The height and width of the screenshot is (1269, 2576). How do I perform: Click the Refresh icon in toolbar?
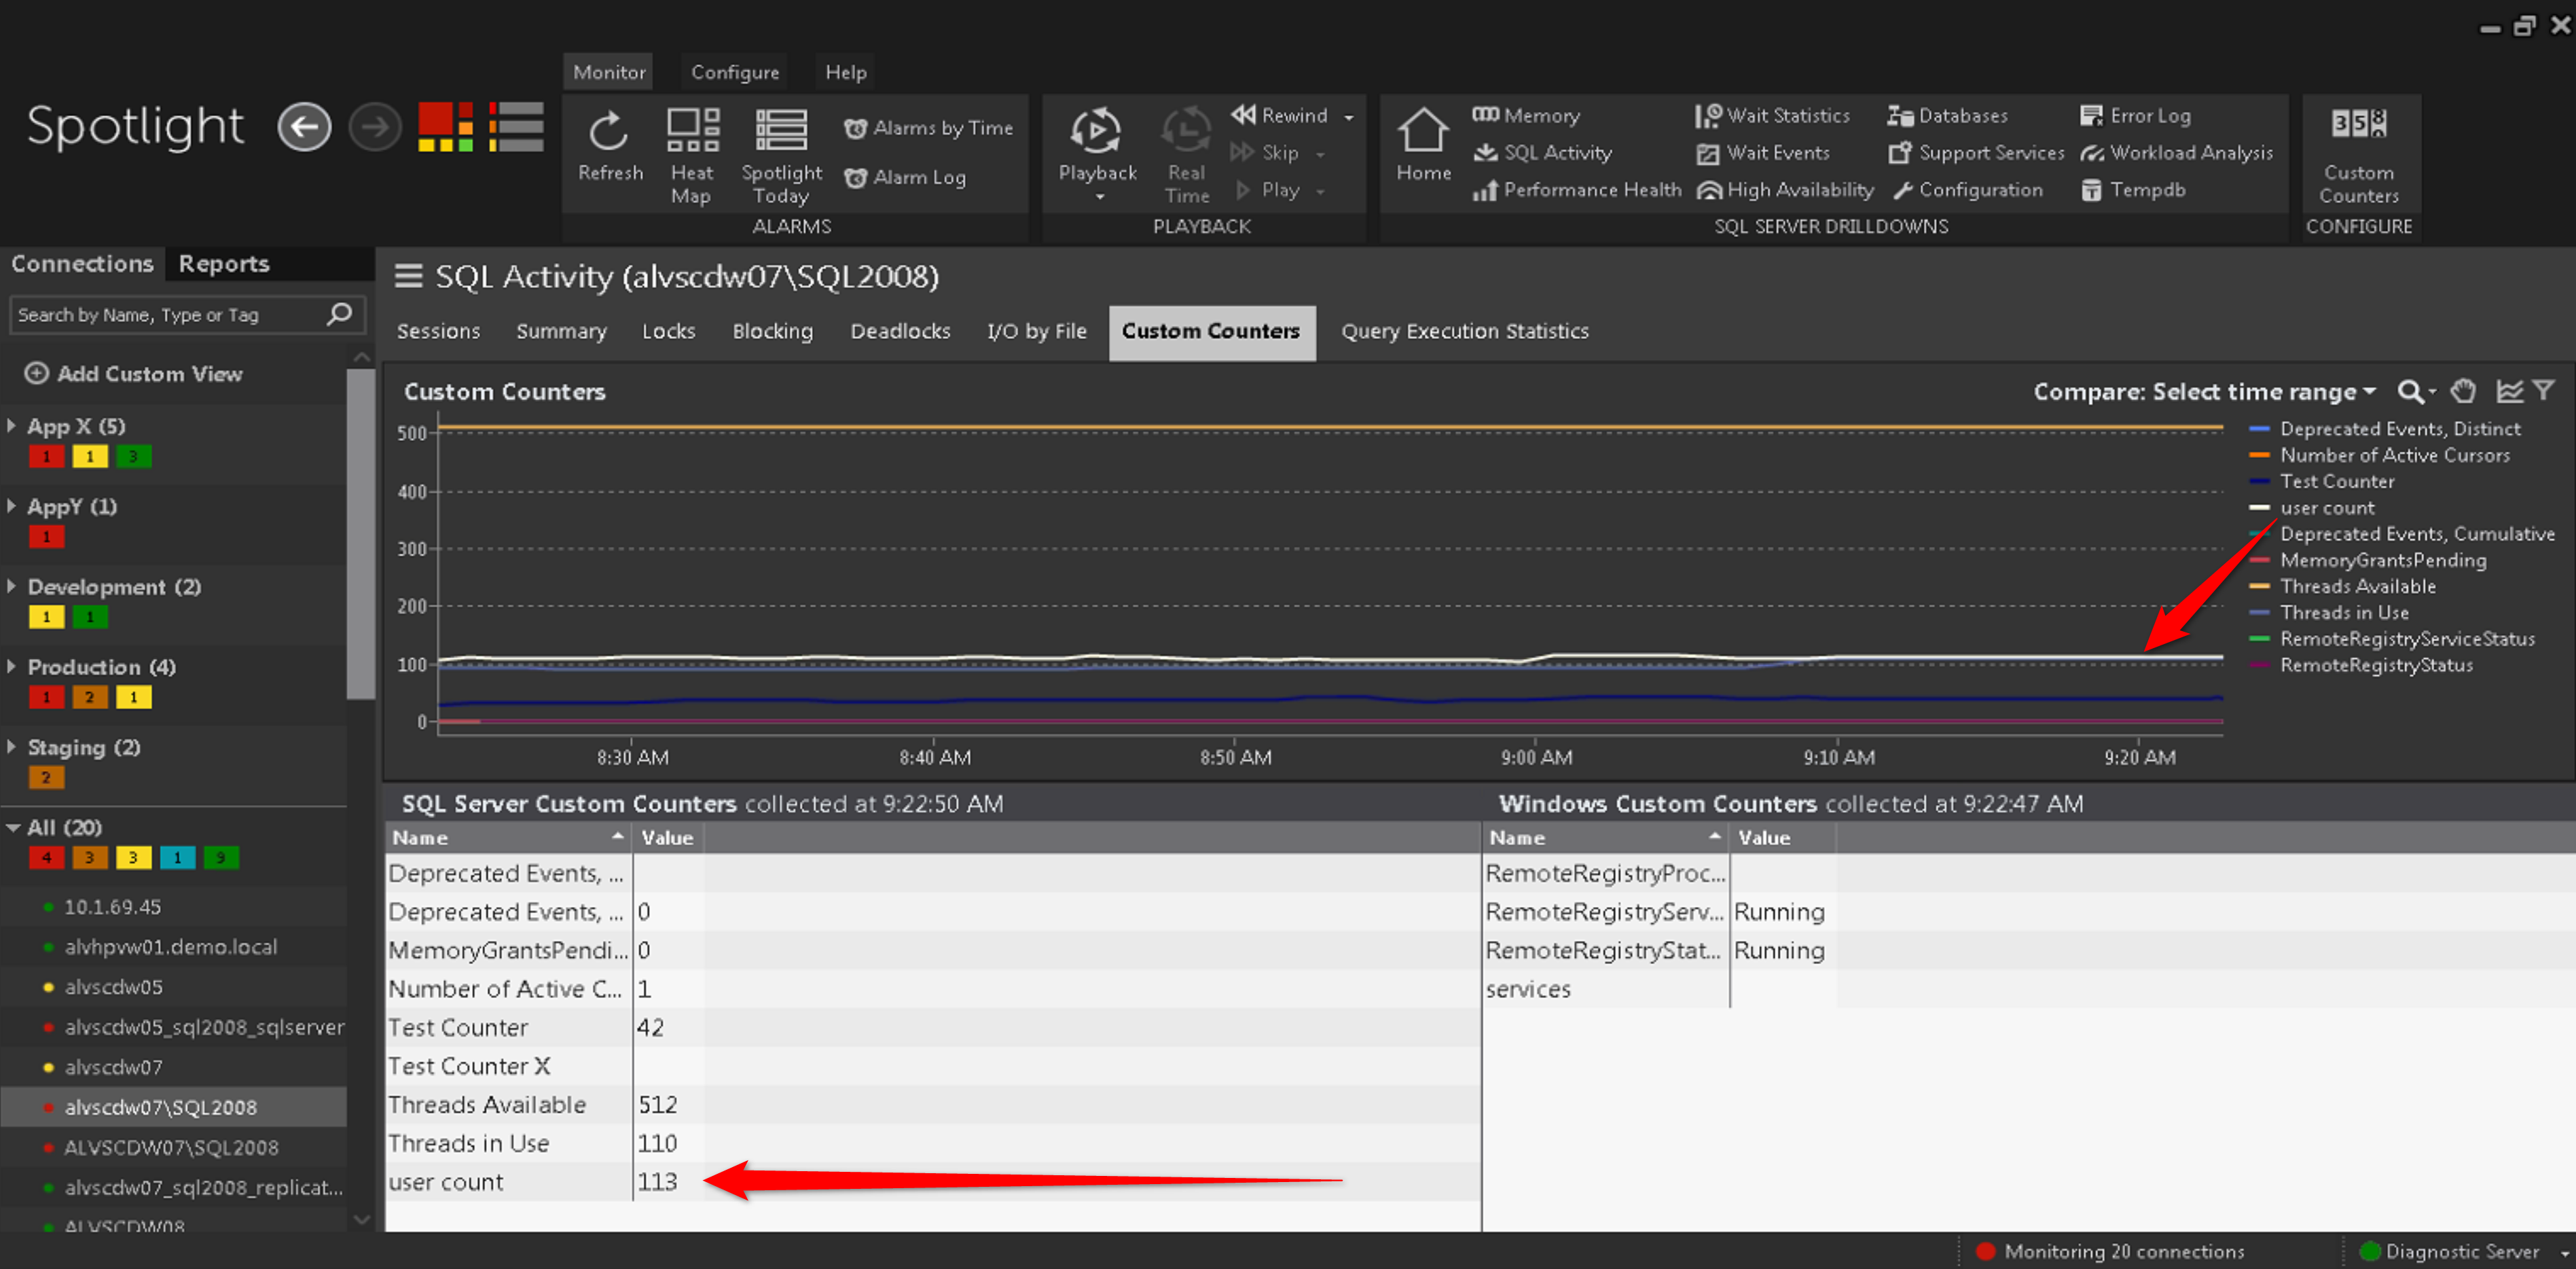[x=609, y=132]
